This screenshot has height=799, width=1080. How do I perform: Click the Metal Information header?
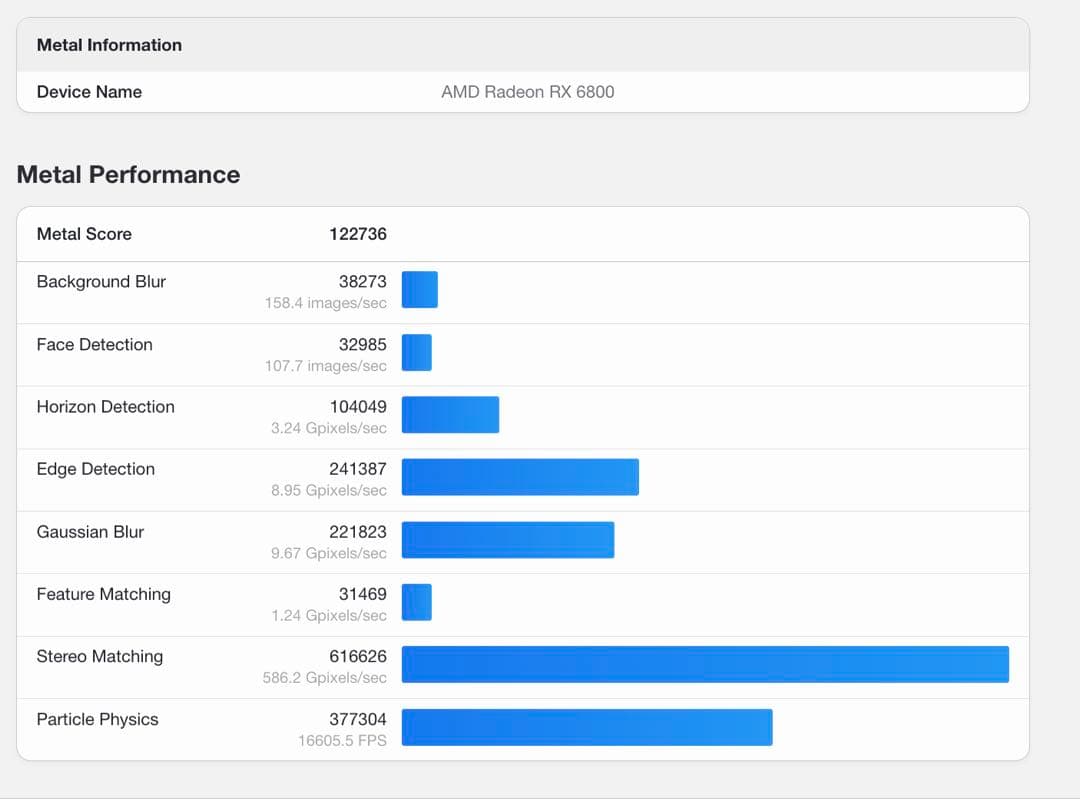(x=109, y=45)
